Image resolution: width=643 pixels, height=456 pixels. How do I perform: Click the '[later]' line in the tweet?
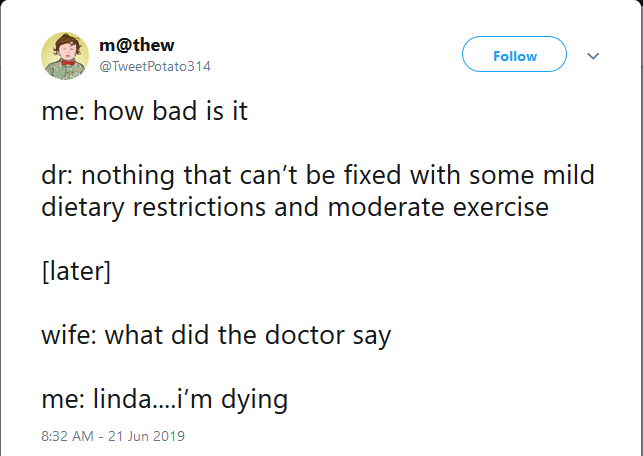pos(76,271)
